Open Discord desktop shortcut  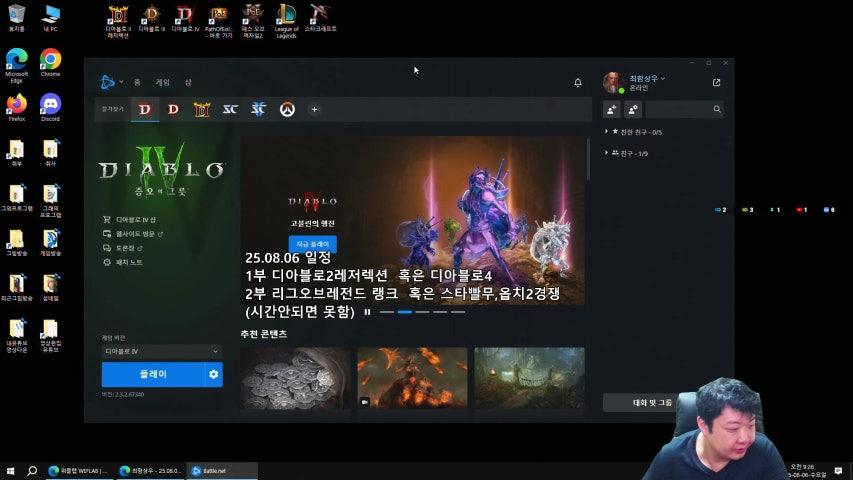[50, 107]
